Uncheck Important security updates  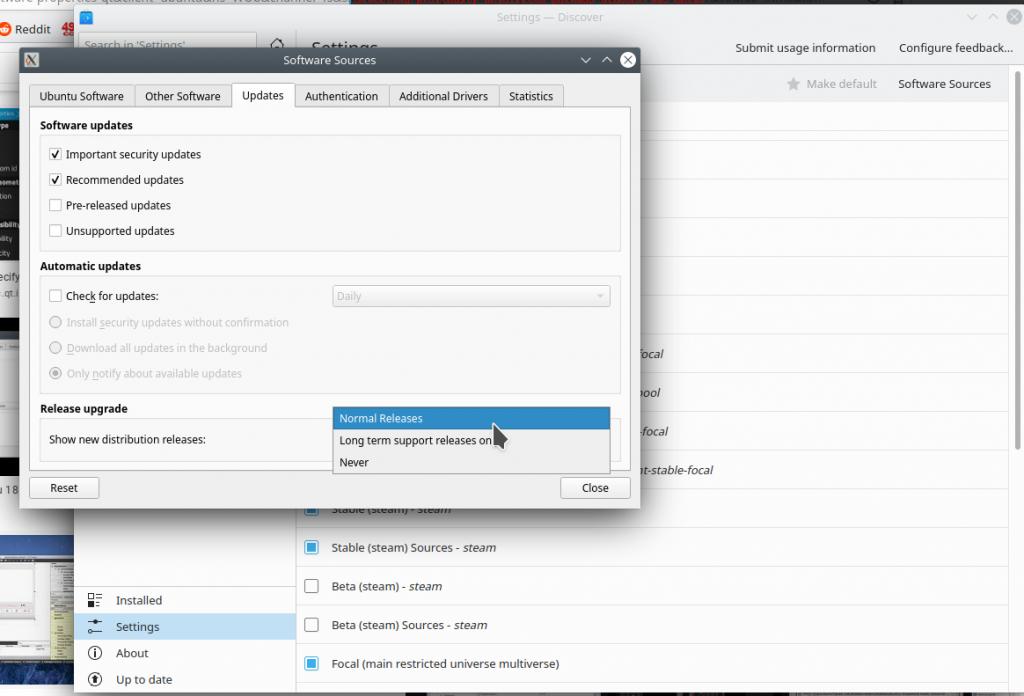[55, 155]
